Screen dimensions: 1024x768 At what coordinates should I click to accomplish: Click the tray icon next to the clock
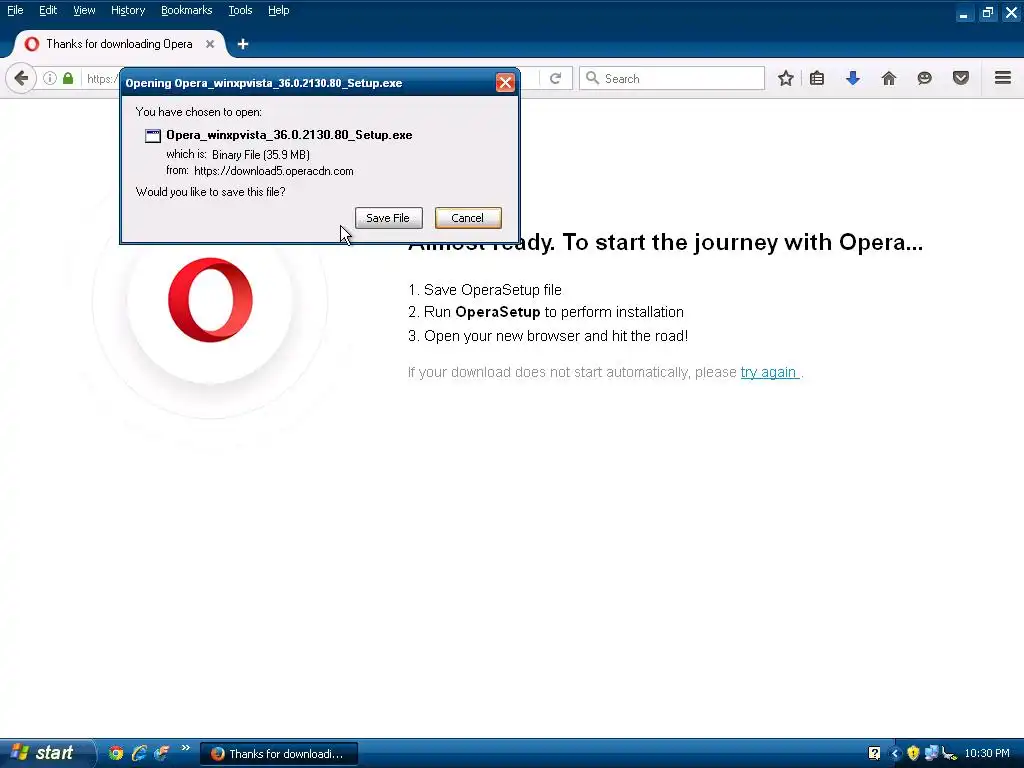950,754
